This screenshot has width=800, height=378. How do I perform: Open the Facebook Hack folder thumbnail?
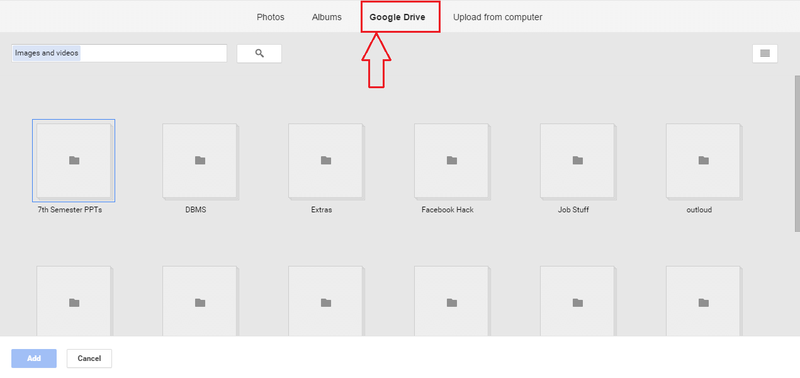(452, 161)
